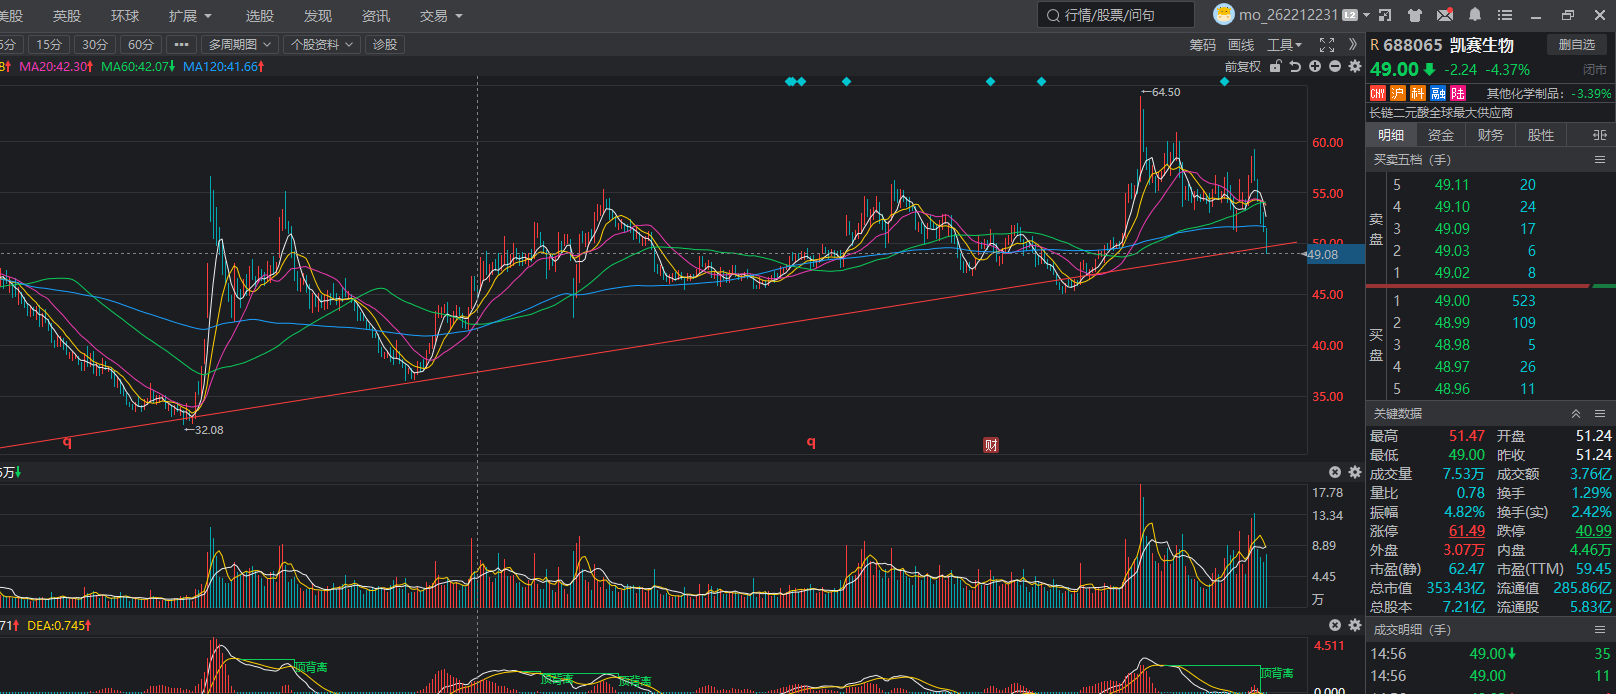
Task: Click the stock search input field
Action: click(1116, 15)
